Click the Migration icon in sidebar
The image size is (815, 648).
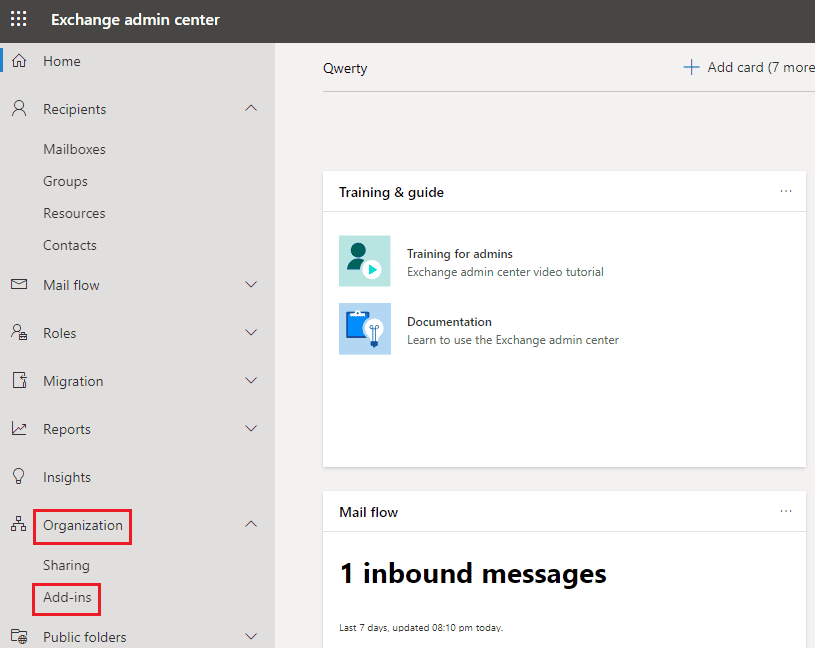point(19,381)
